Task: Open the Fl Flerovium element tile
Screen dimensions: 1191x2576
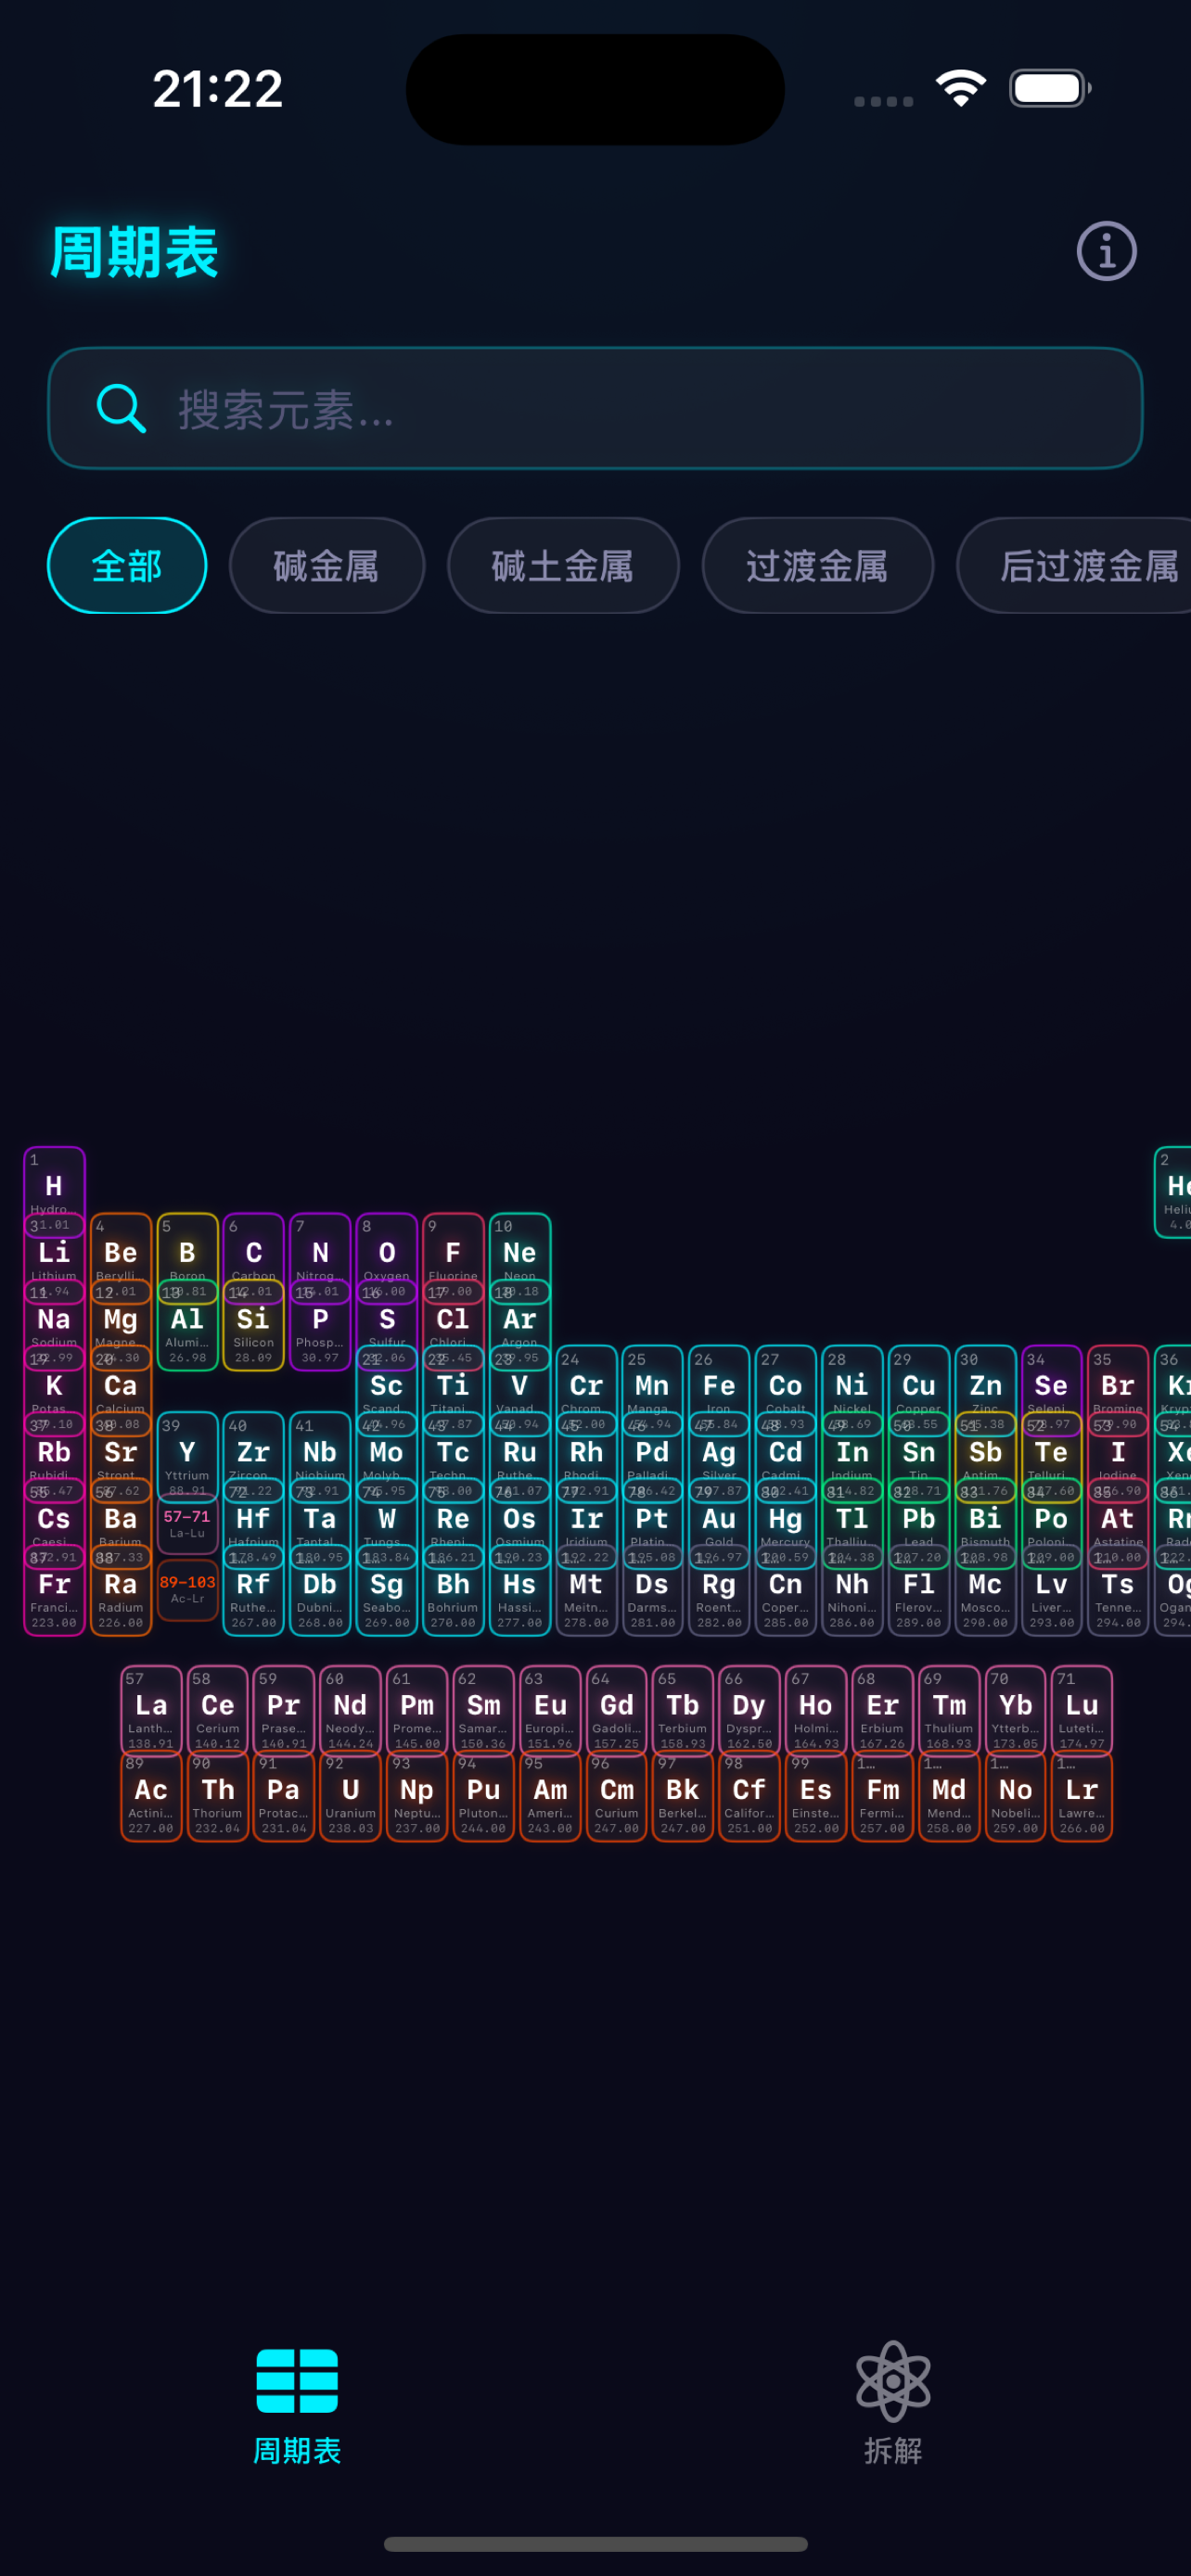Action: [x=918, y=1591]
